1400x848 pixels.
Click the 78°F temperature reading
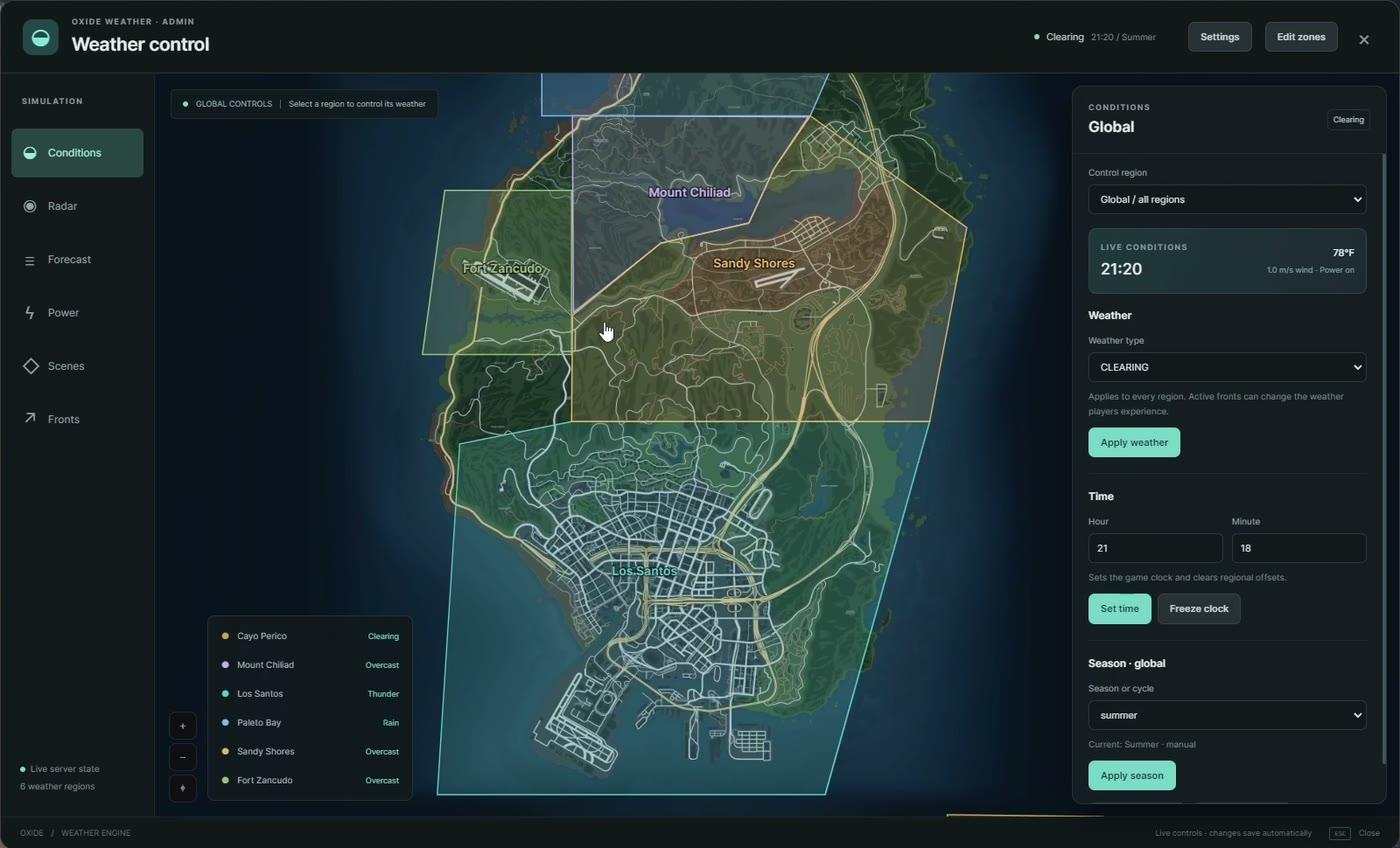[1343, 253]
